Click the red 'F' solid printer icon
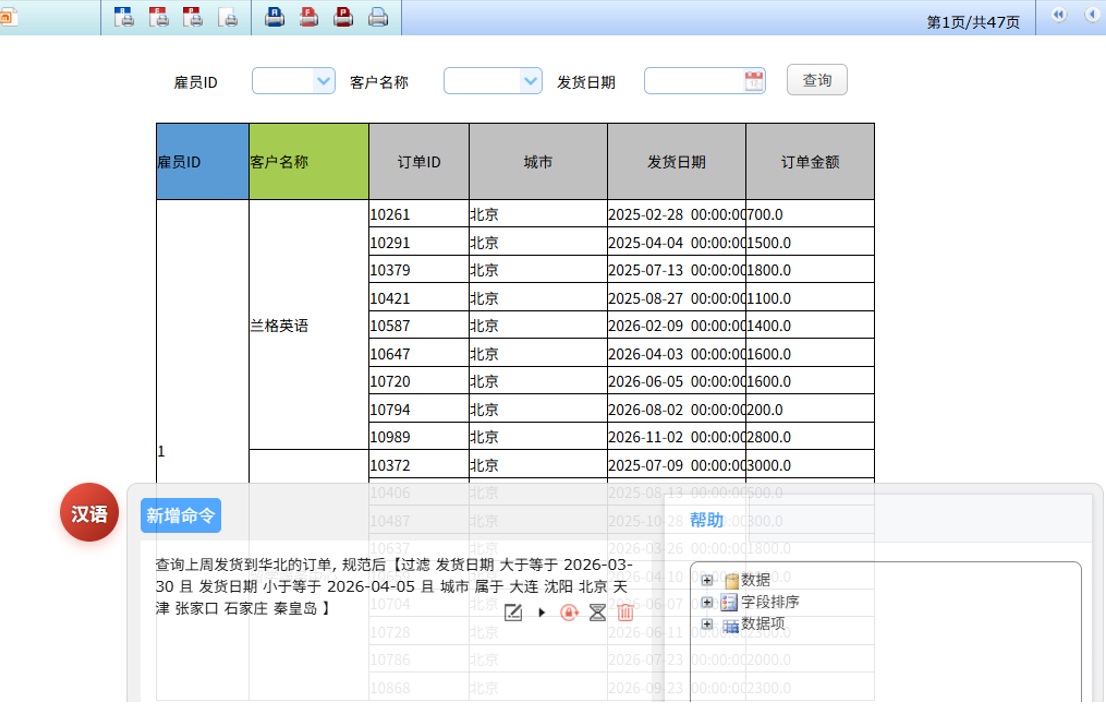Viewport: 1106px width, 705px height. coord(309,17)
